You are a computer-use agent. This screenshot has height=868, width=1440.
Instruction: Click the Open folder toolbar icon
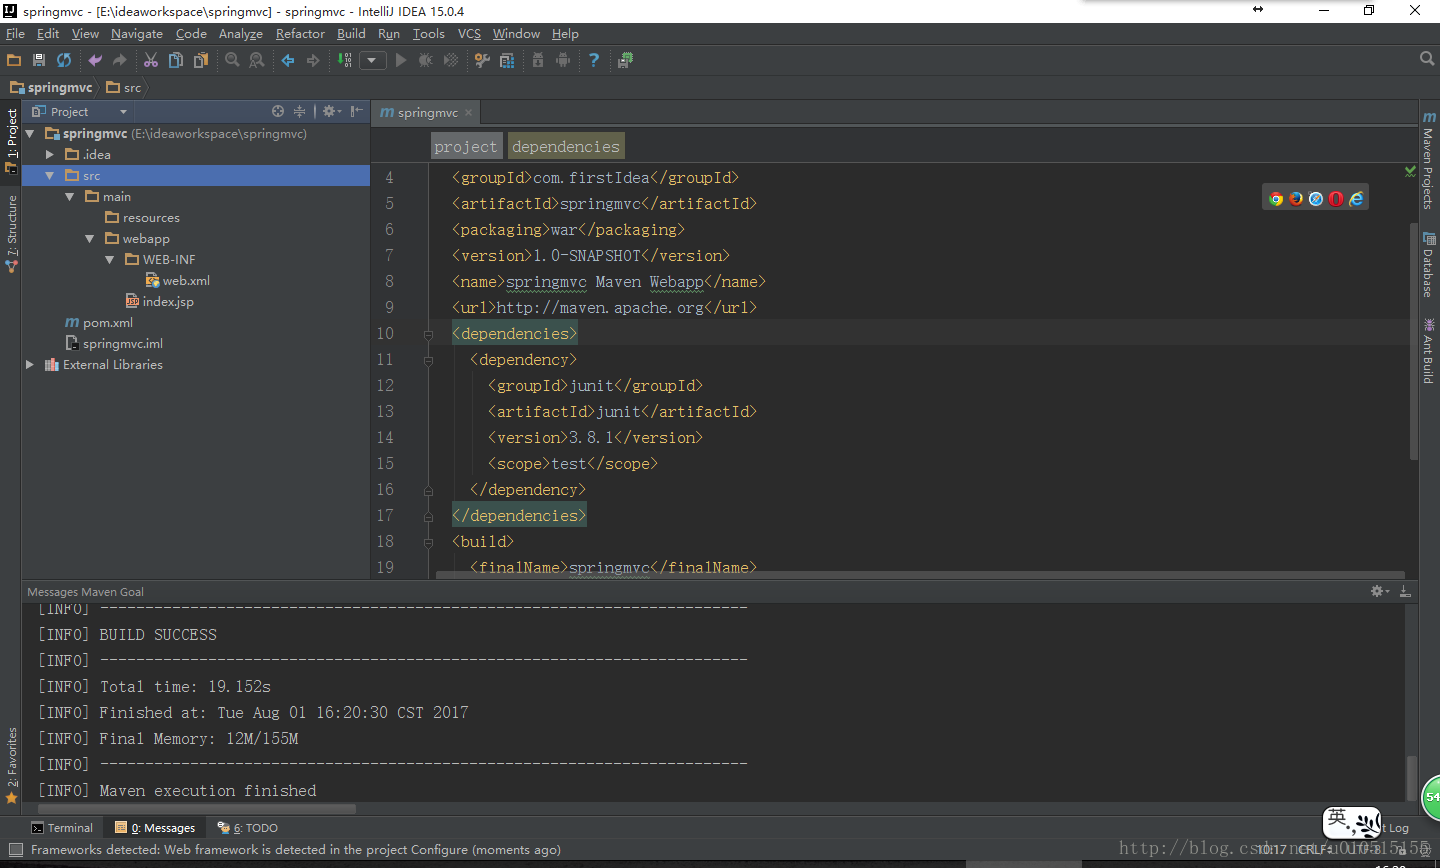tap(14, 60)
